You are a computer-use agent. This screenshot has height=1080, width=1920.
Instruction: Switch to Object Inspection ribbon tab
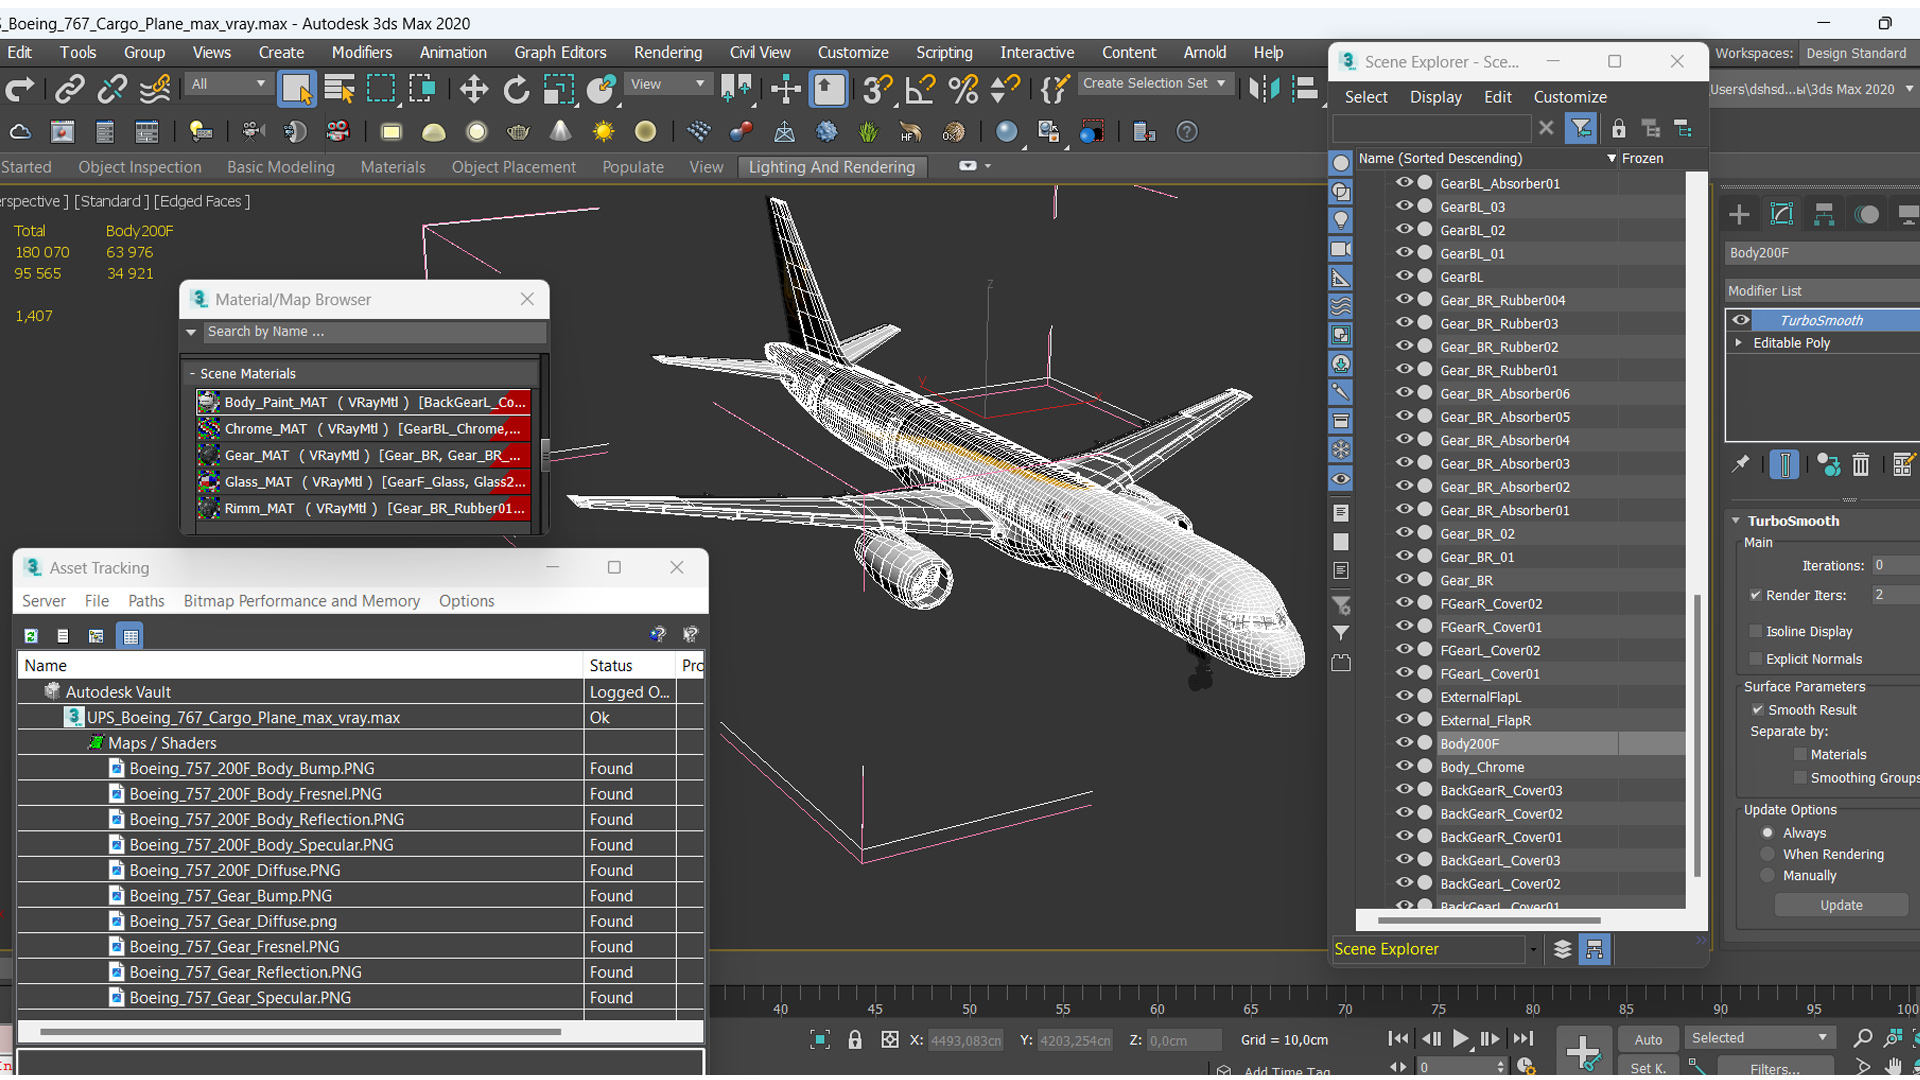(140, 167)
